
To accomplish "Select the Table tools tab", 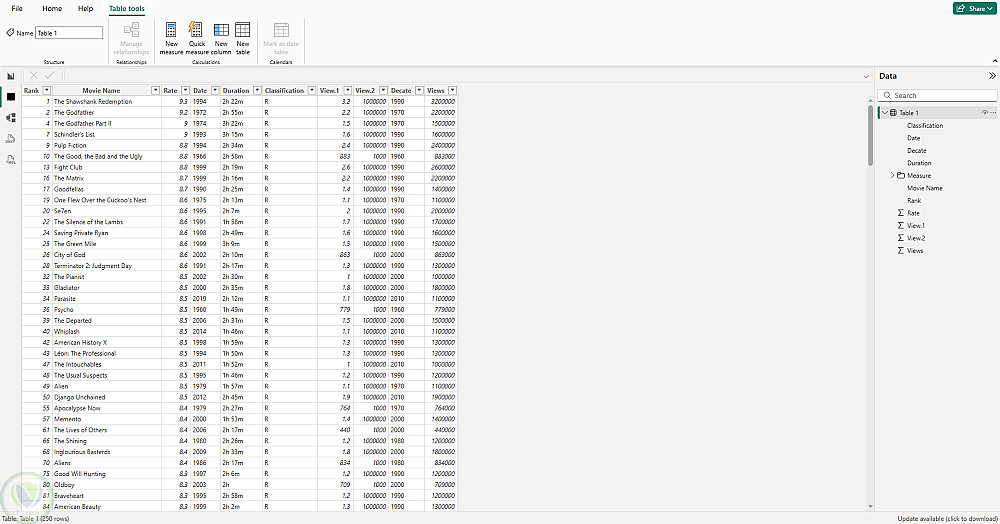I will click(x=126, y=8).
